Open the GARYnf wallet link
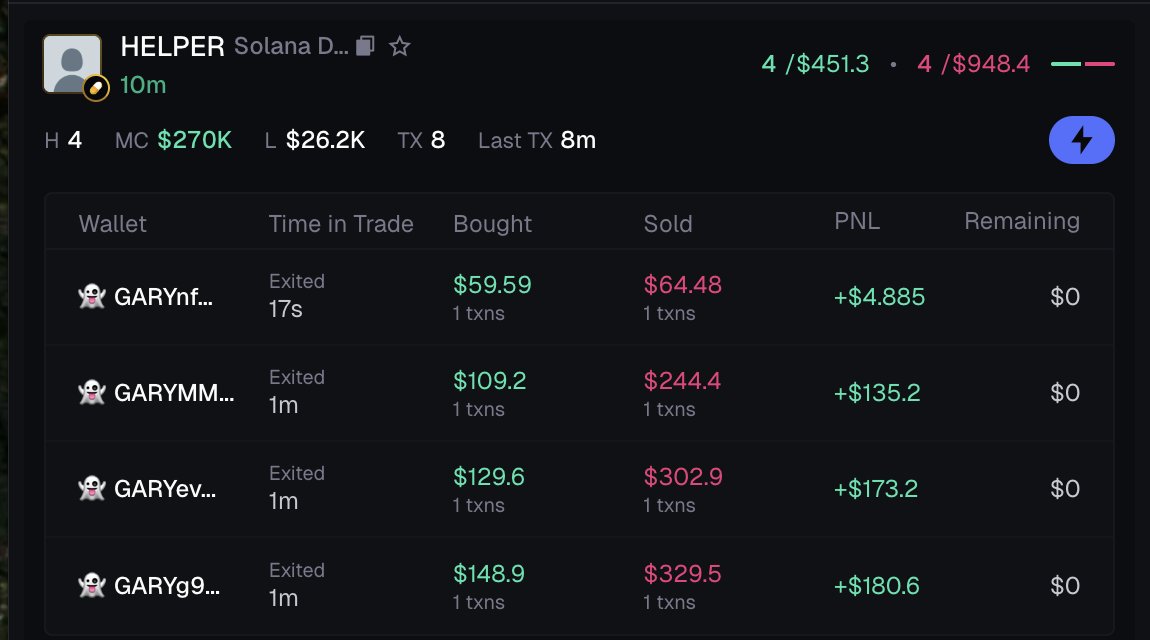The height and width of the screenshot is (640, 1150). (x=164, y=297)
